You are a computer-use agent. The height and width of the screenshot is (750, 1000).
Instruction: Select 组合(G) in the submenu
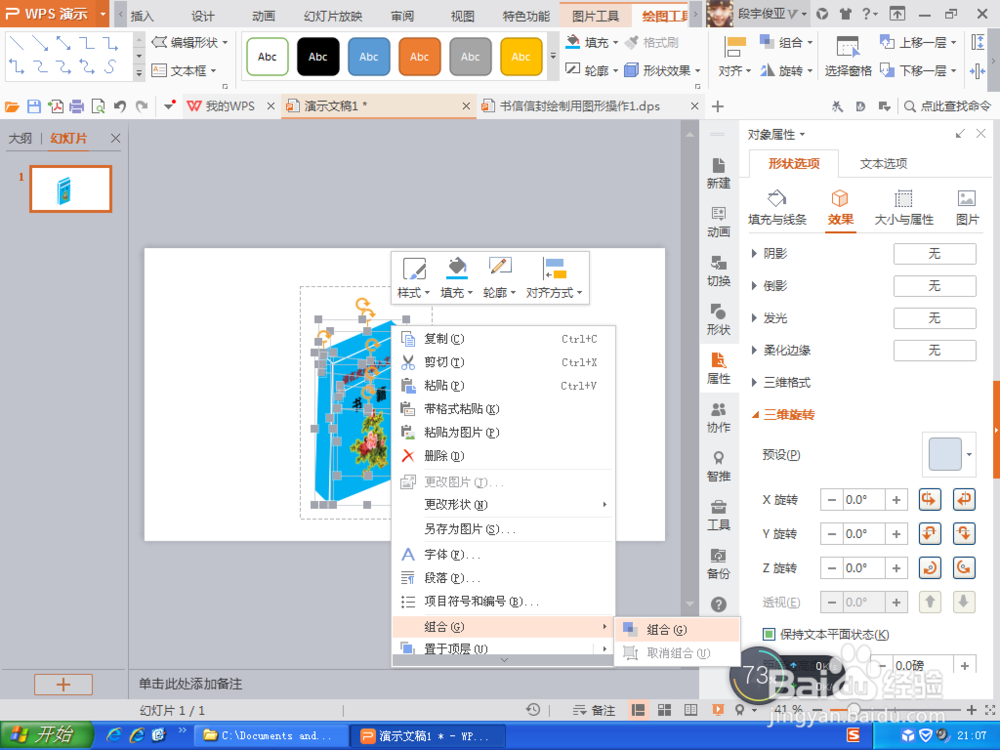point(677,629)
